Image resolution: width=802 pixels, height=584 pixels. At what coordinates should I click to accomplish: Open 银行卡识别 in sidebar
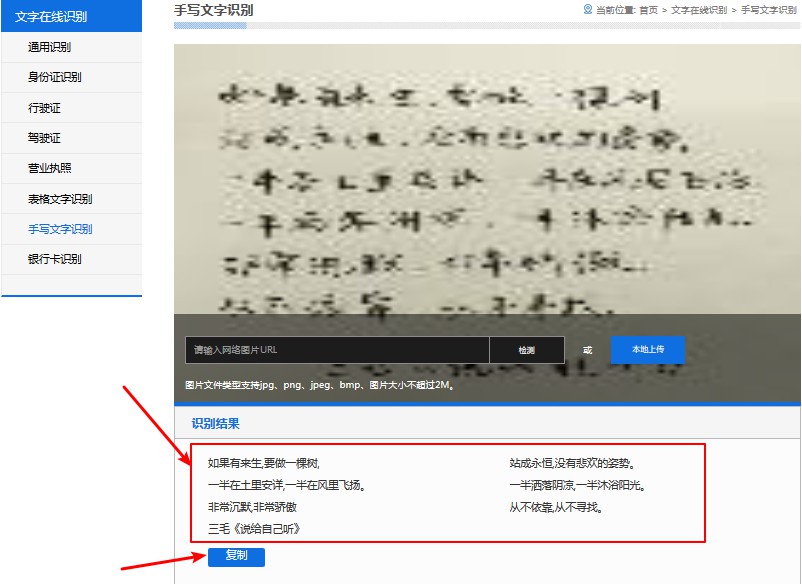[x=55, y=259]
